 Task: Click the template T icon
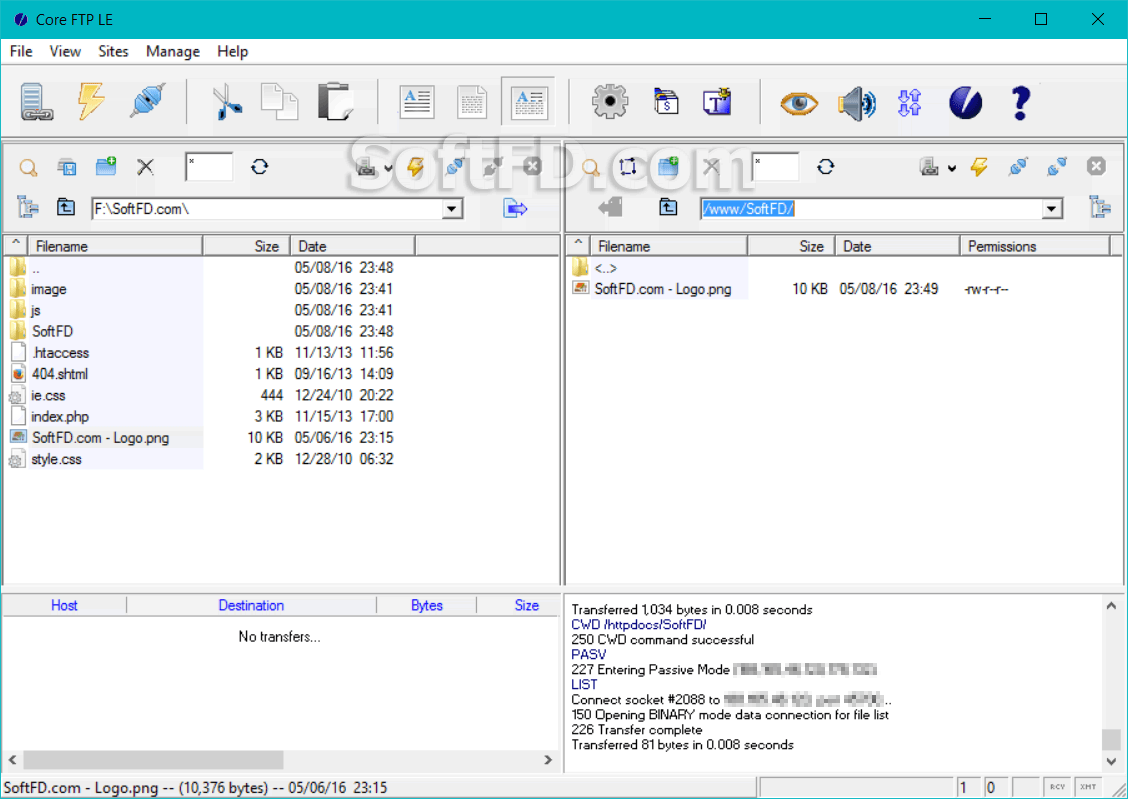tap(717, 101)
